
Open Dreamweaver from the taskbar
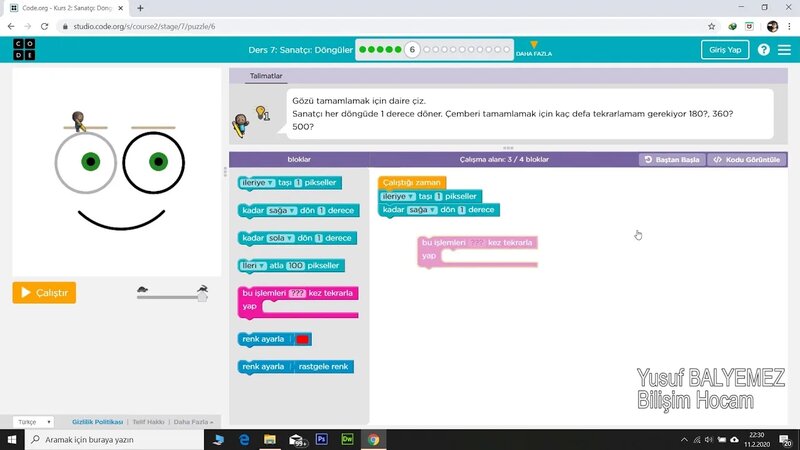click(347, 439)
